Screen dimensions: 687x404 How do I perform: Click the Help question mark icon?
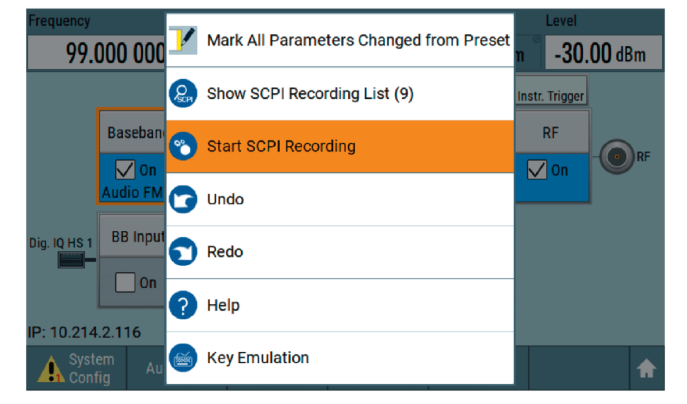pos(183,305)
